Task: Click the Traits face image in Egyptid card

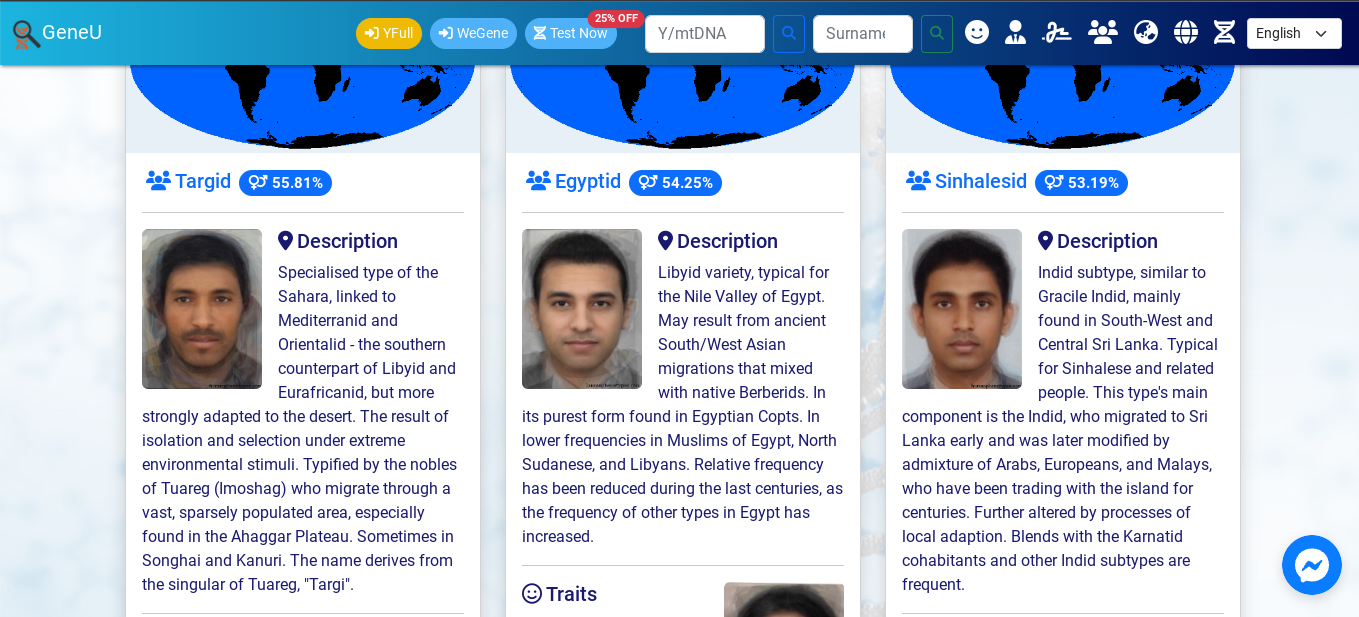Action: point(784,600)
